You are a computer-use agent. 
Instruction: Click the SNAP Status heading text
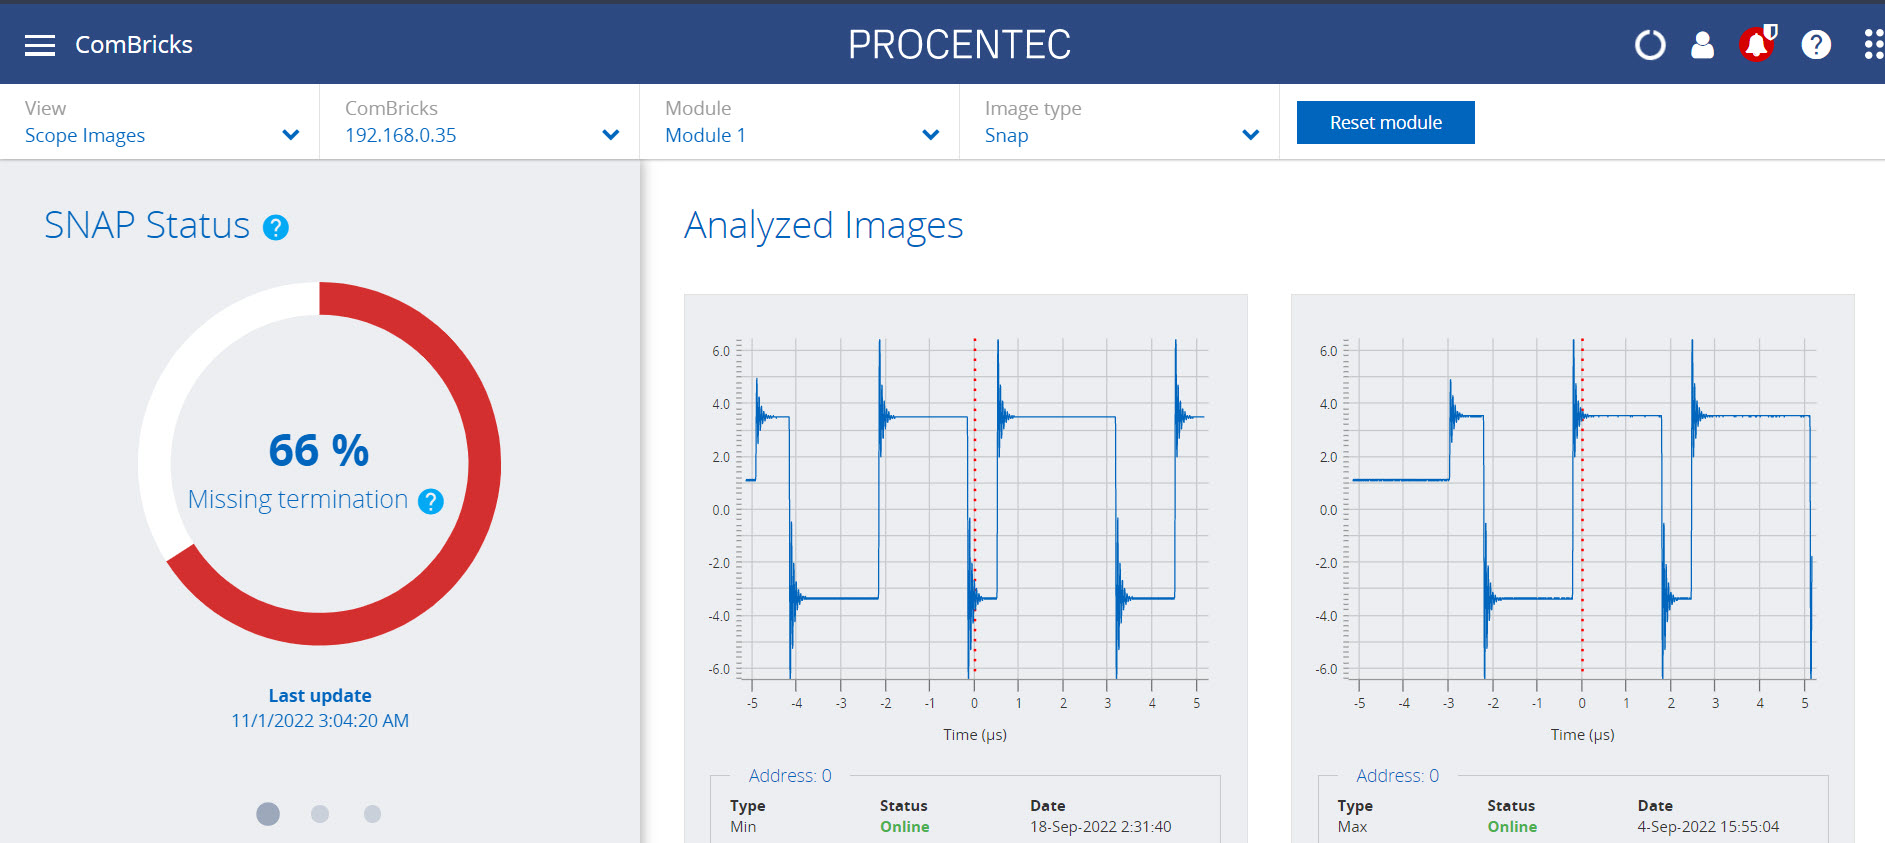[x=147, y=226]
